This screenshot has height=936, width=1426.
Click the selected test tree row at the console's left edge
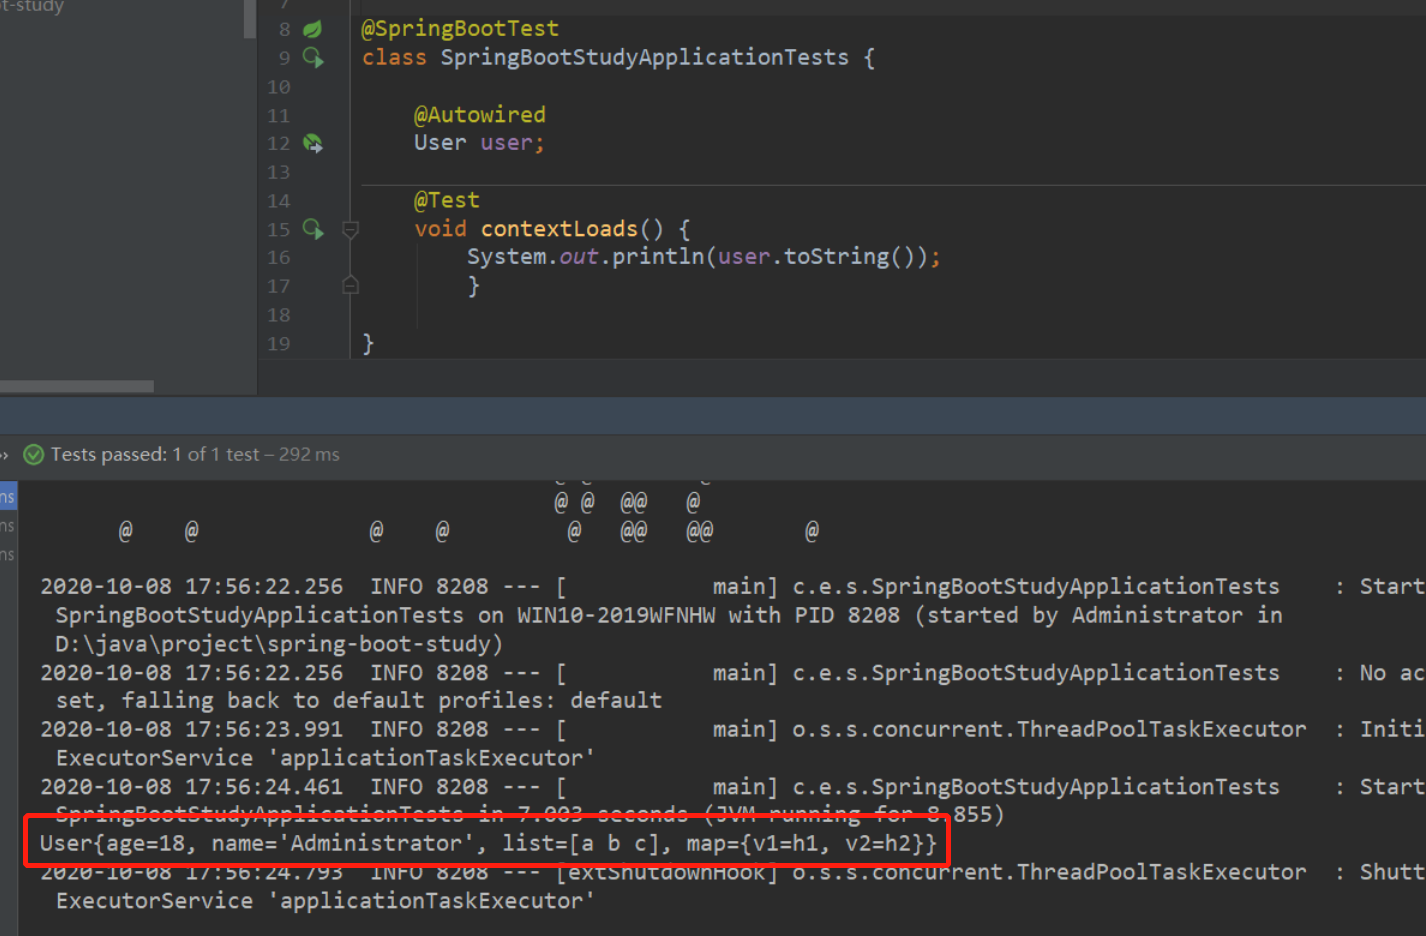point(8,497)
